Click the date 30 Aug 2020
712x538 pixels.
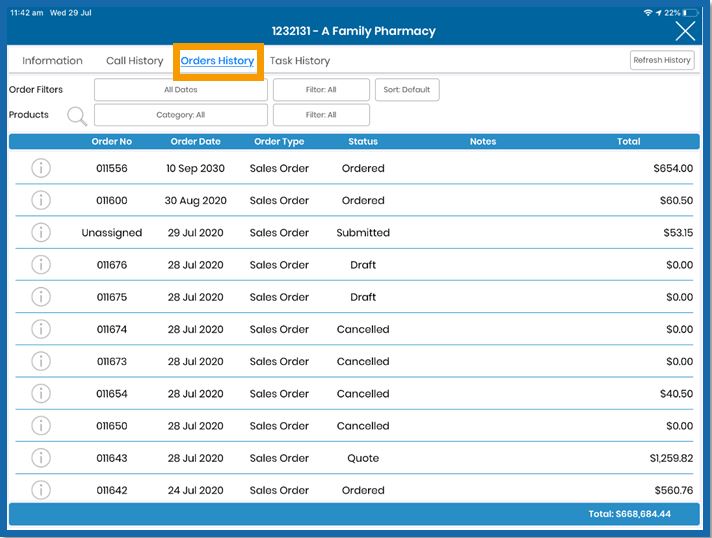195,201
